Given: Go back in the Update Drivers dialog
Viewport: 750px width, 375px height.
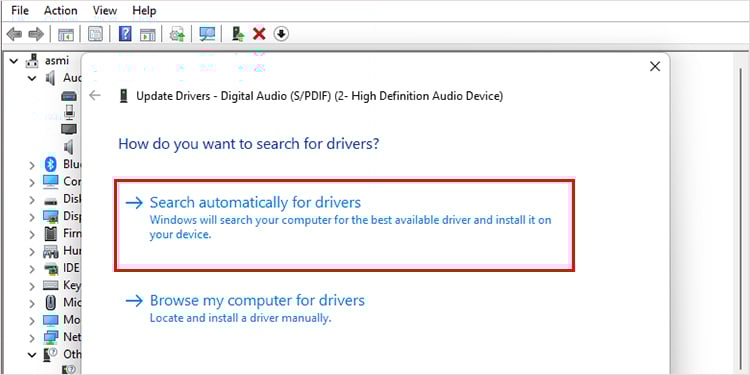Looking at the screenshot, I should (95, 96).
